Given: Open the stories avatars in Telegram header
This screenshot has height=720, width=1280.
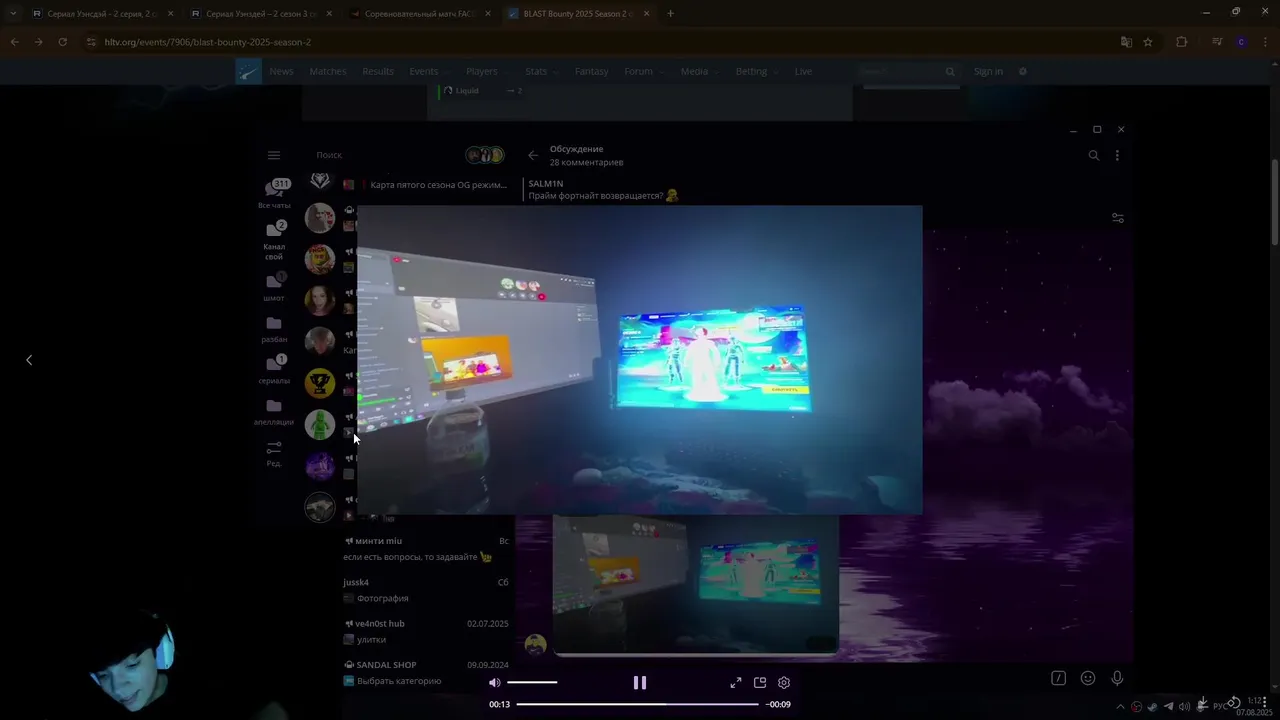Looking at the screenshot, I should tap(485, 155).
